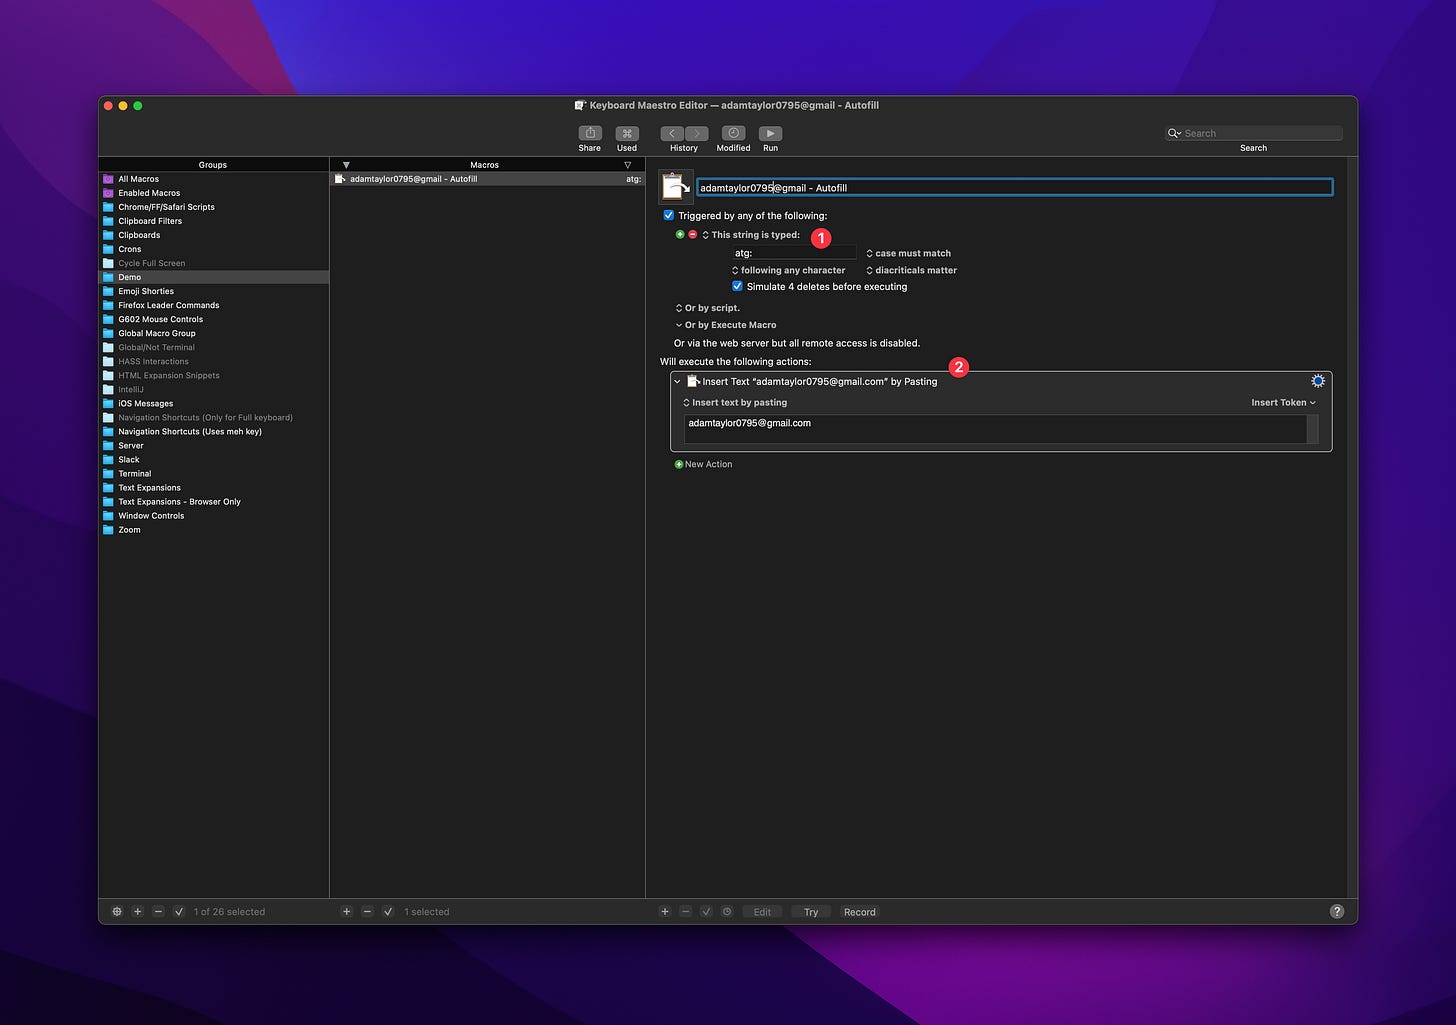Image resolution: width=1456 pixels, height=1025 pixels.
Task: Disable the Triggered by any checkbox
Action: [x=668, y=215]
